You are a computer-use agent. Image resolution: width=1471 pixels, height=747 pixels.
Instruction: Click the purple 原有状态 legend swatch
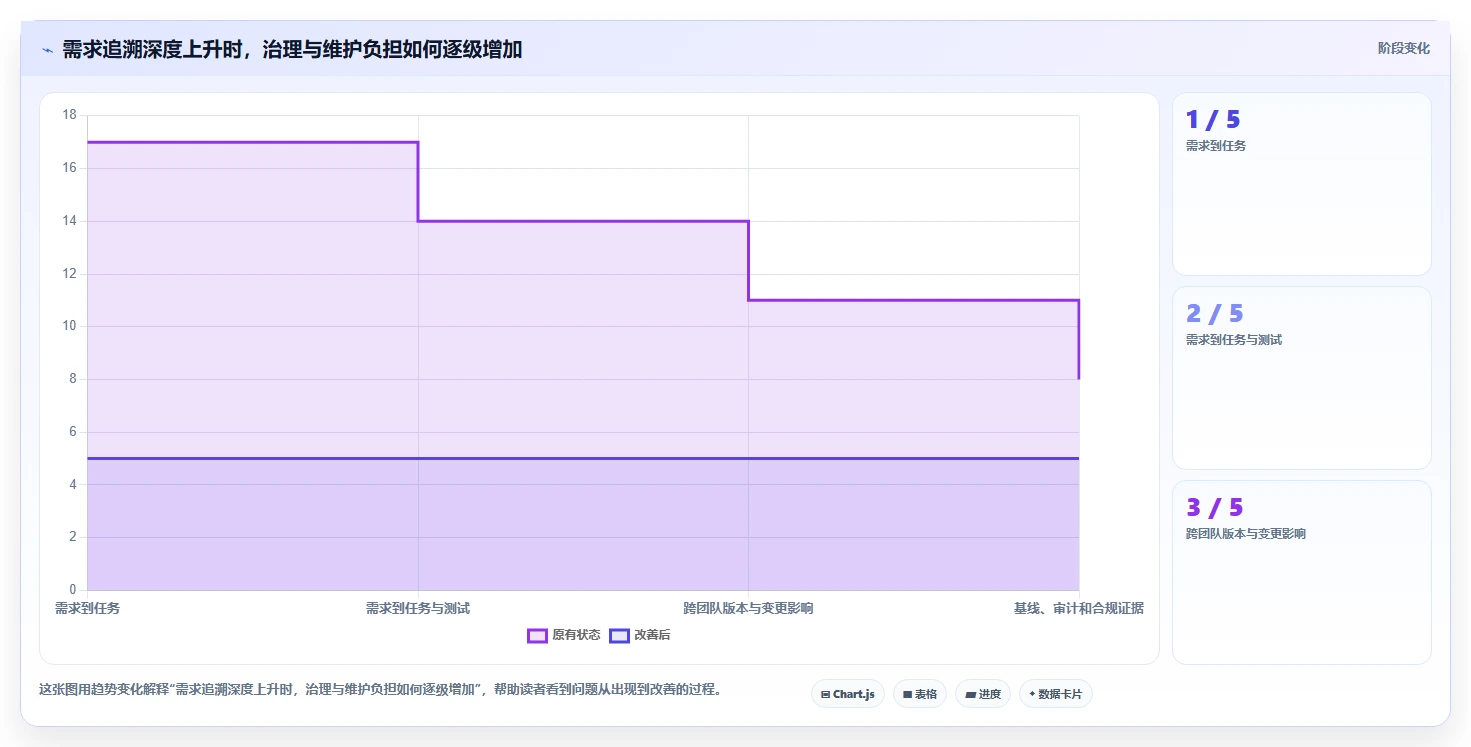(537, 635)
